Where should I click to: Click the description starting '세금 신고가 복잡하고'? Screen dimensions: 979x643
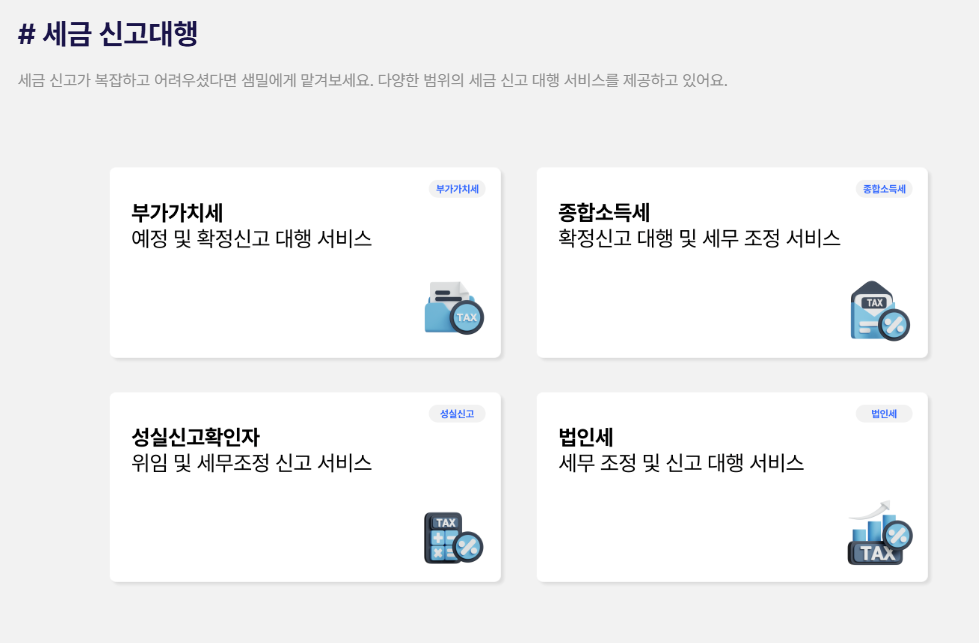(373, 81)
